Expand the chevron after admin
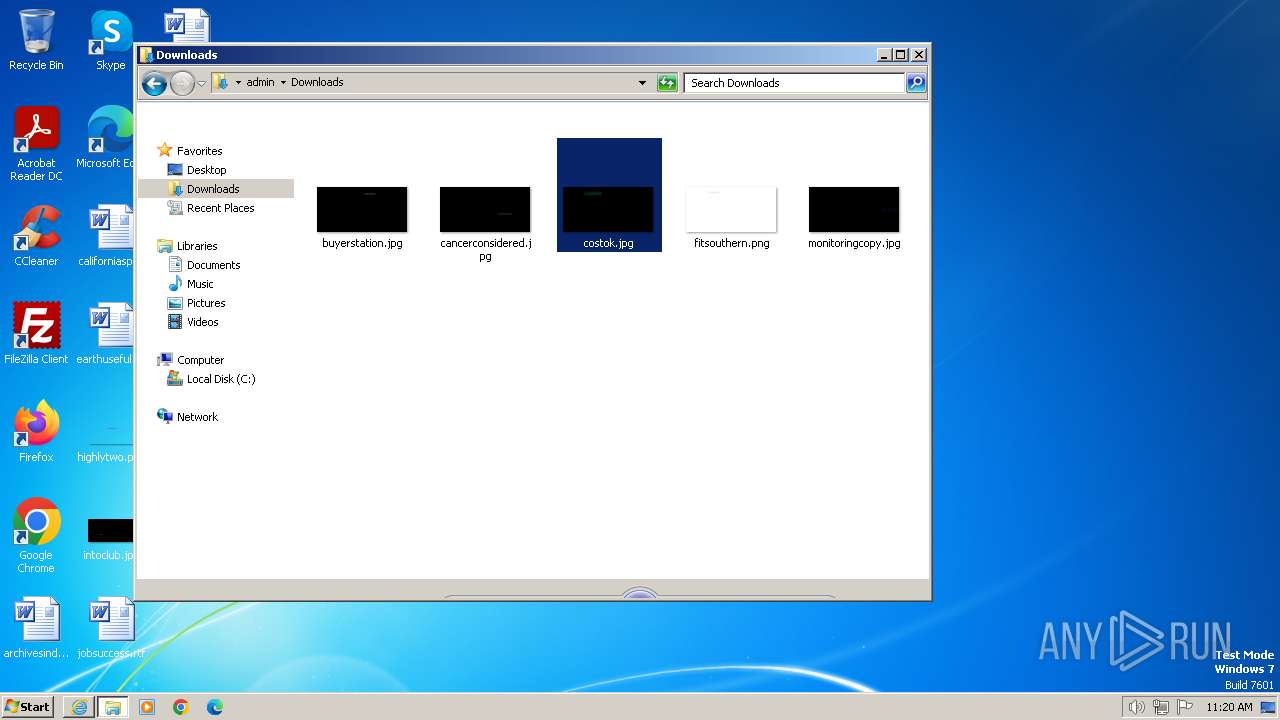1280x720 pixels. pos(283,83)
